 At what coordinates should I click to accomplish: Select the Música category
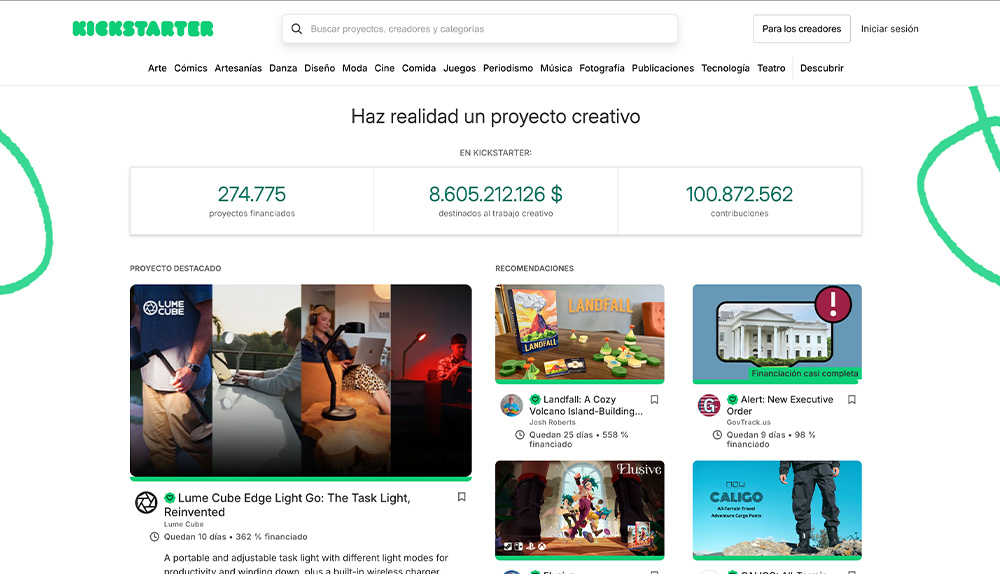point(556,68)
